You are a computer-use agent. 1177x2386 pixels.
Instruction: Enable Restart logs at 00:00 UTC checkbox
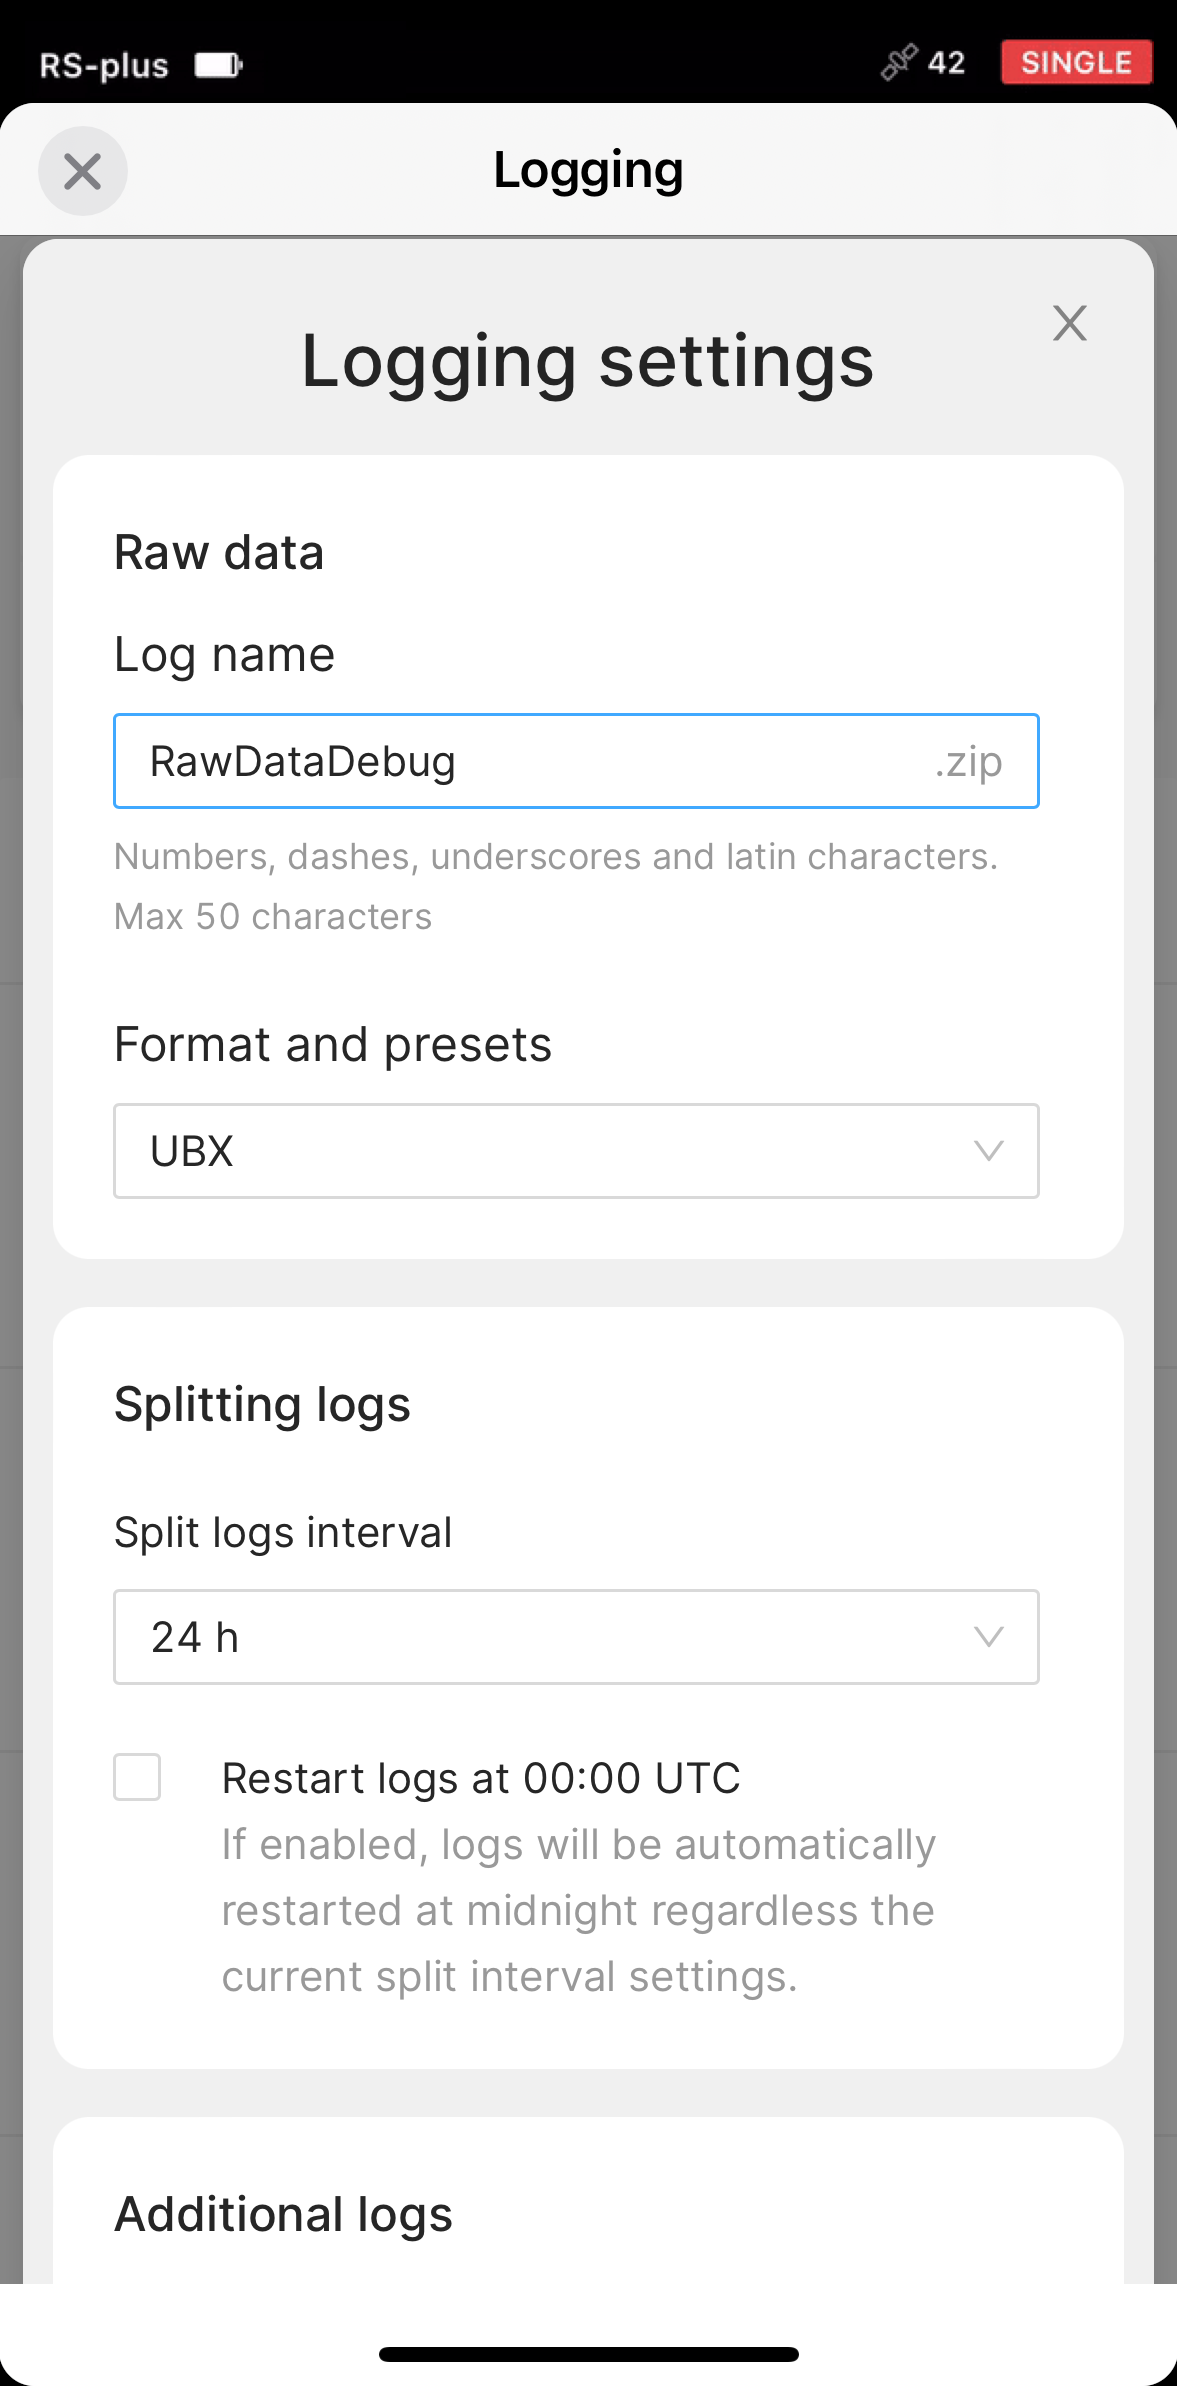(137, 1777)
